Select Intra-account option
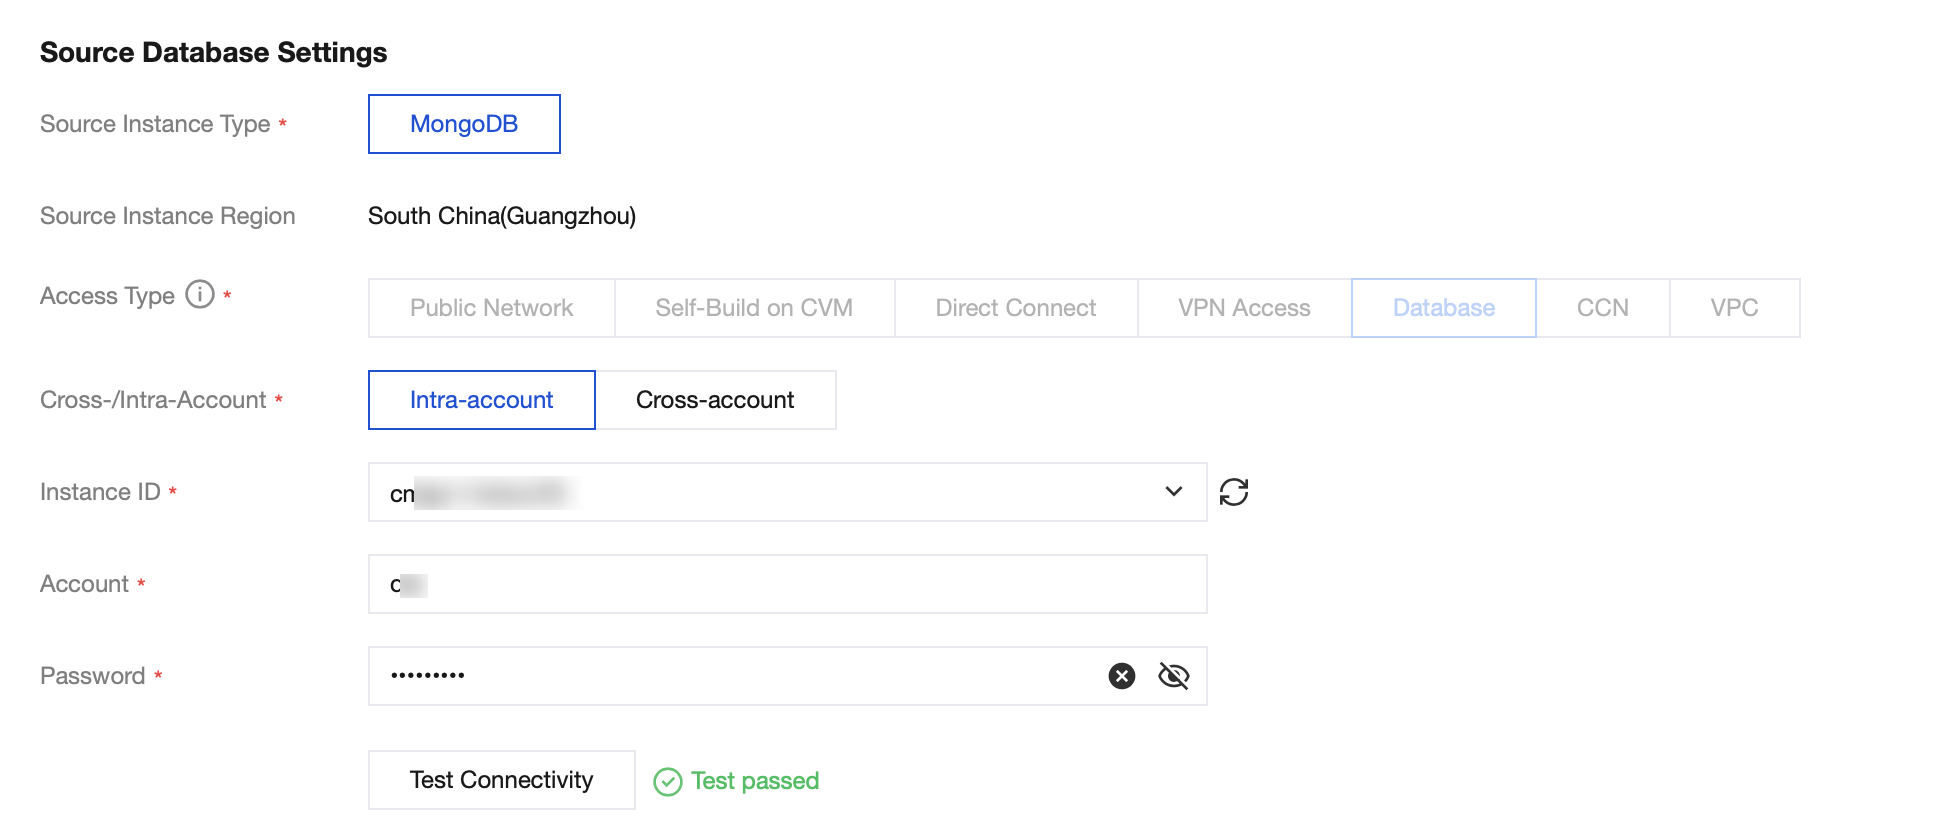This screenshot has width=1936, height=832. tap(481, 400)
